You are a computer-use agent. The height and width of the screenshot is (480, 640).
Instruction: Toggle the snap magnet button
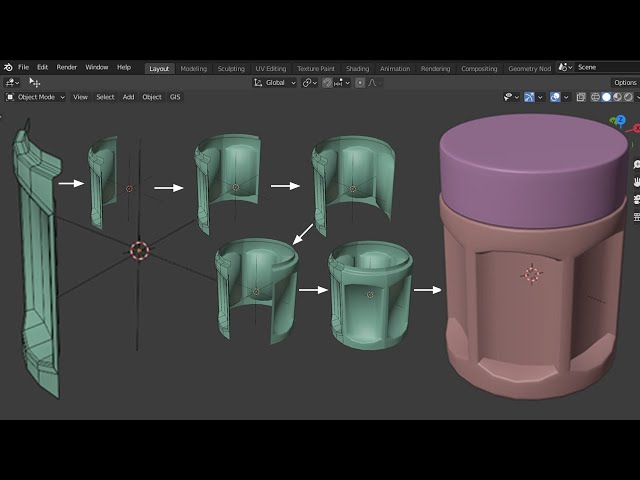tap(327, 83)
